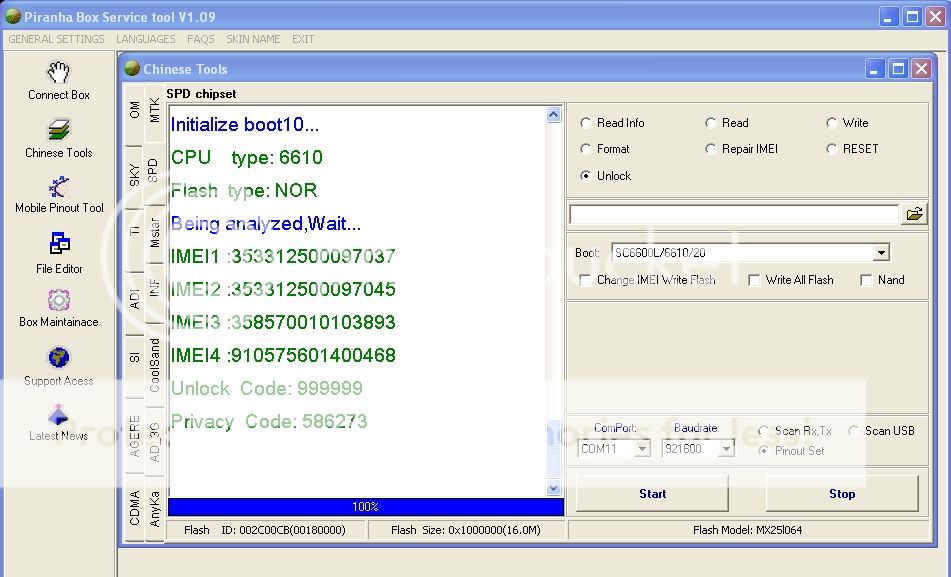Minimize the Piranha Box main window

click(x=889, y=17)
